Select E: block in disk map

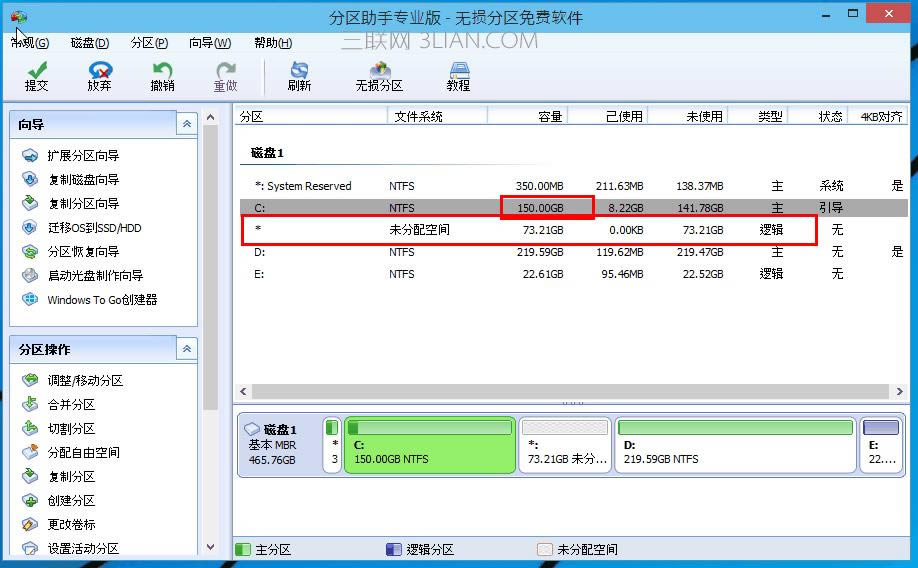tap(881, 445)
